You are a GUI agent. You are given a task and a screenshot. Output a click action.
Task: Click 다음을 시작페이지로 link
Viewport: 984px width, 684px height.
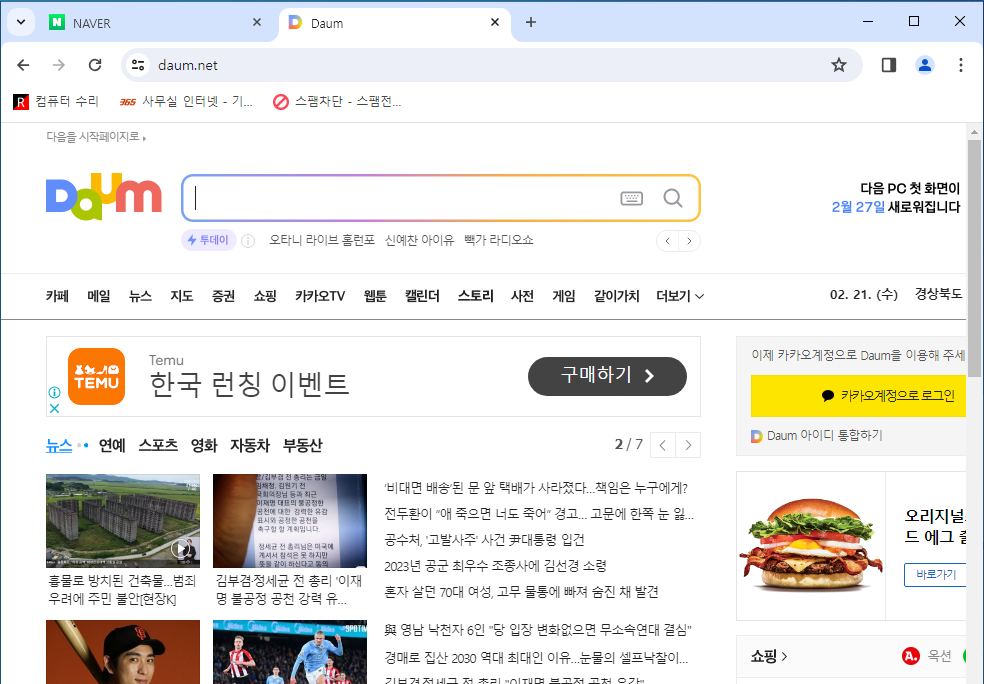coord(95,137)
